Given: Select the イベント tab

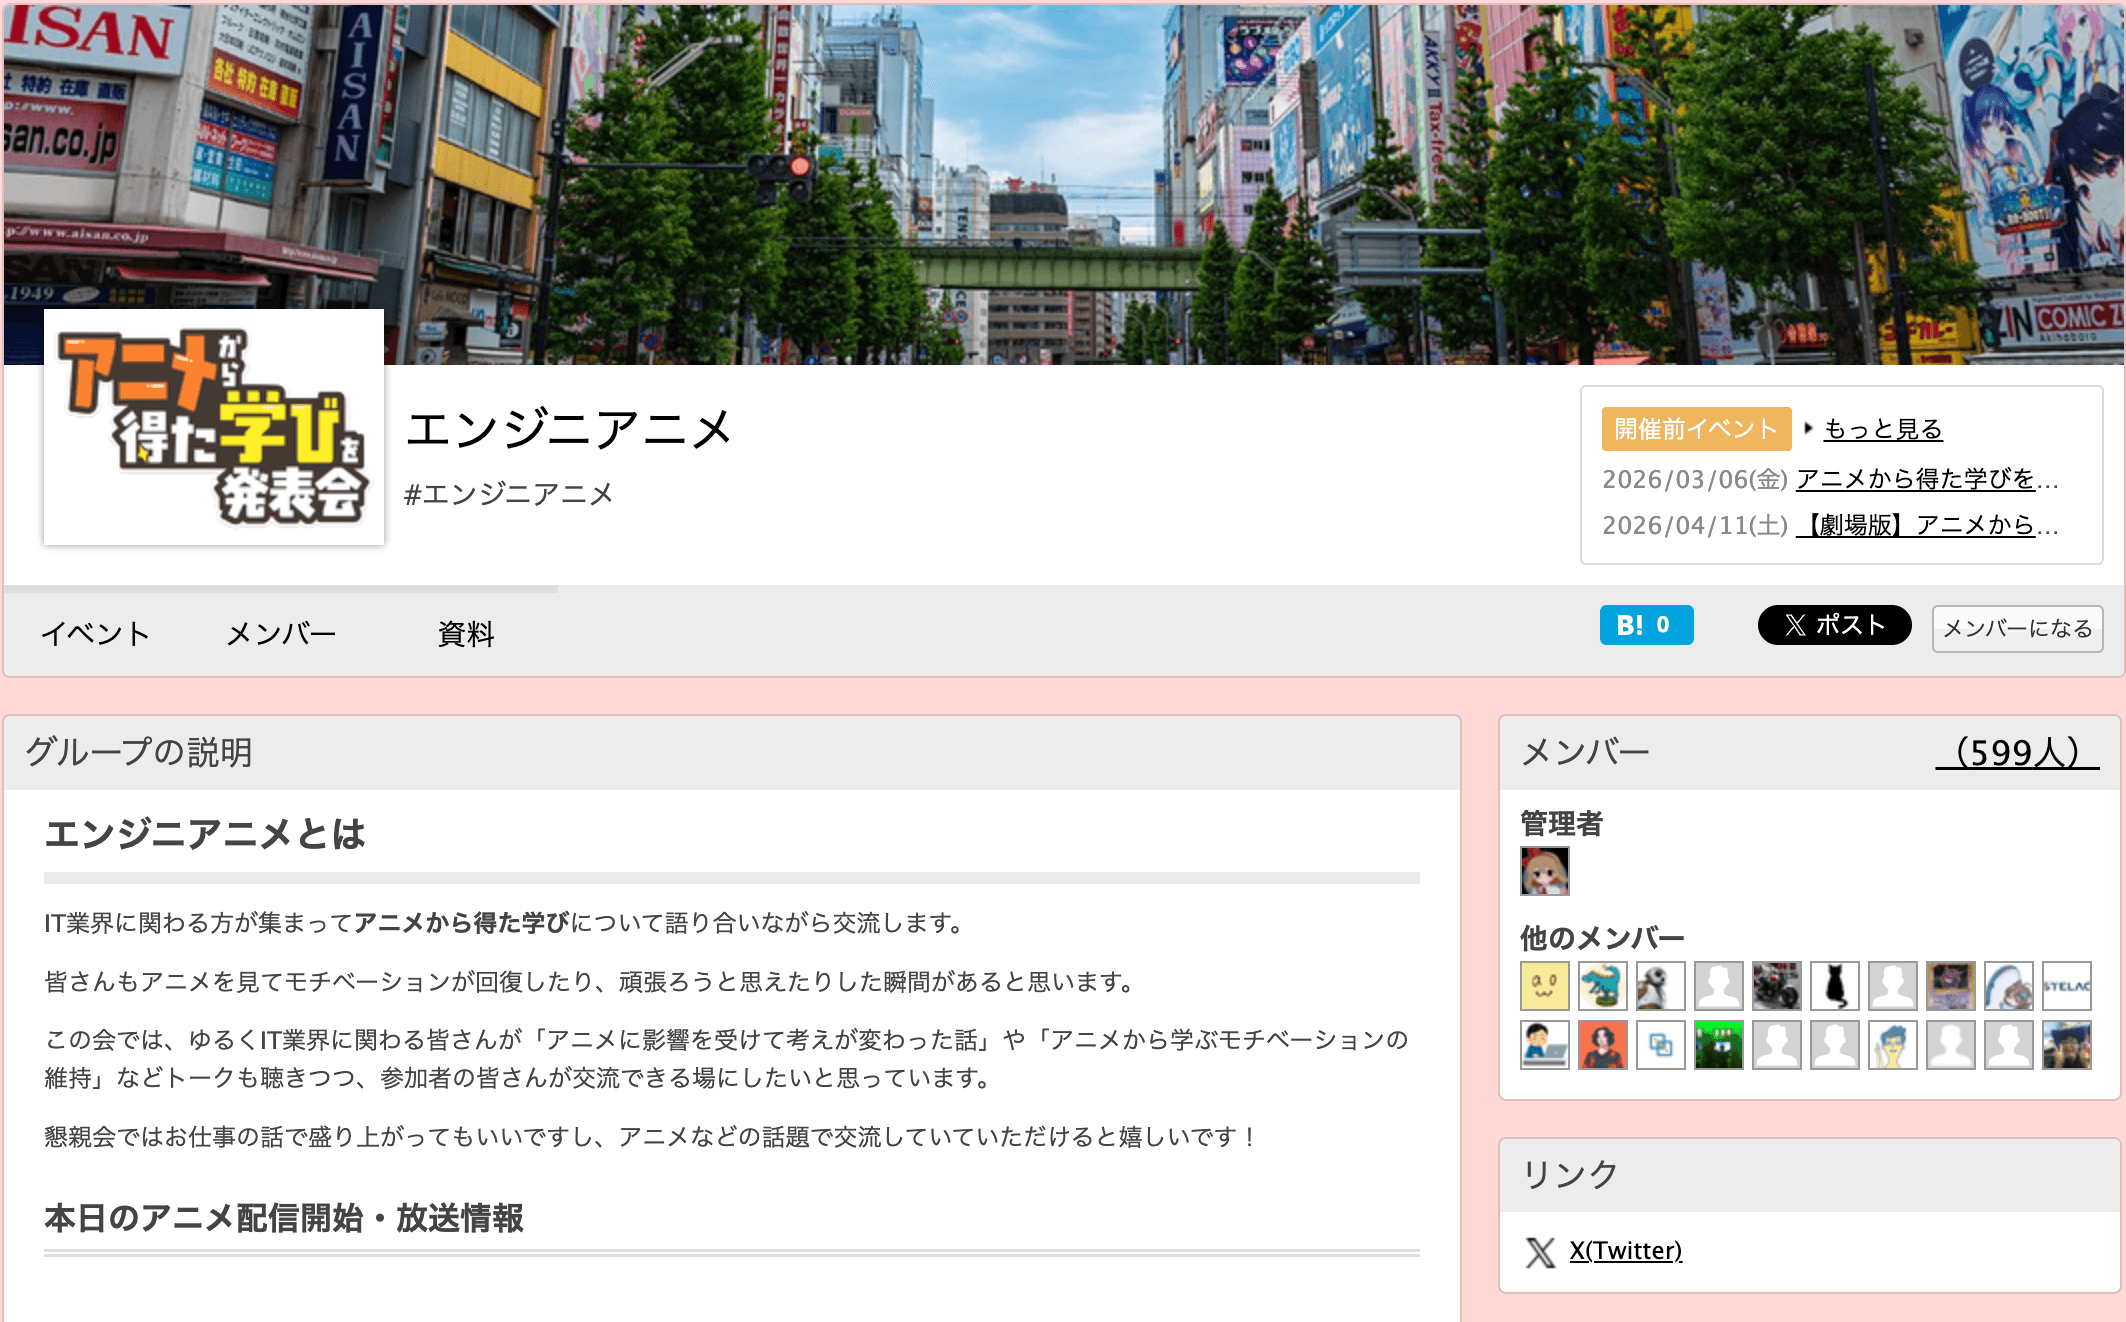Looking at the screenshot, I should pyautogui.click(x=96, y=631).
